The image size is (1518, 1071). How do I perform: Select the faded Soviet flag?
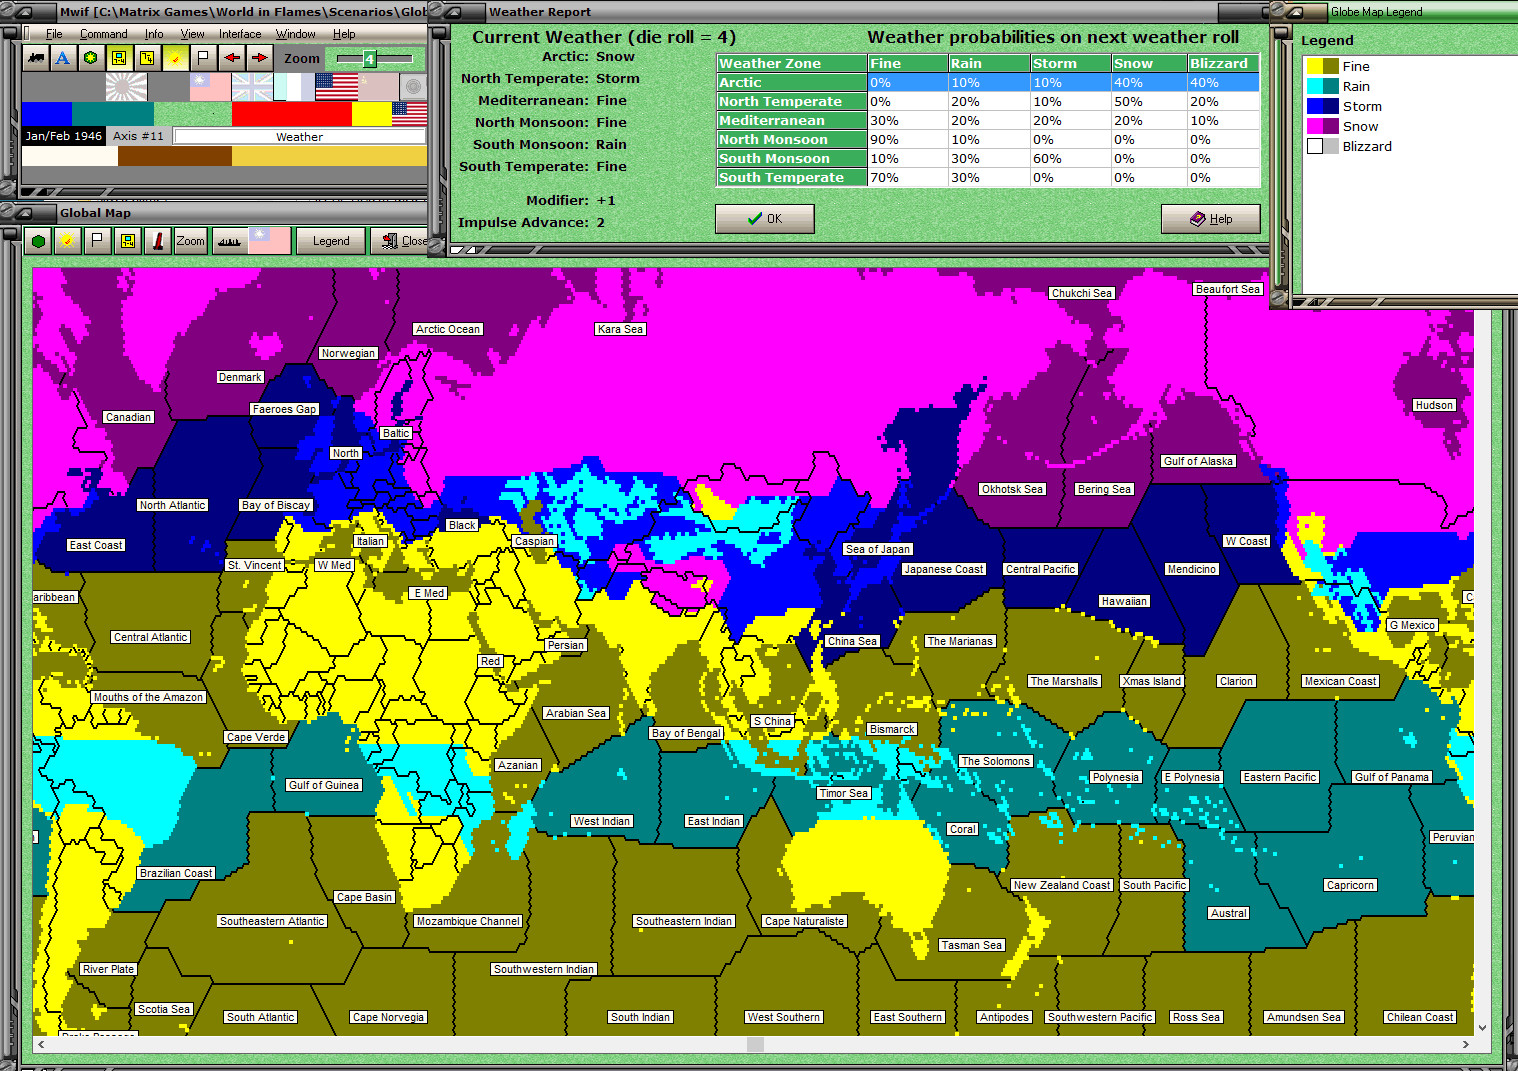378,87
